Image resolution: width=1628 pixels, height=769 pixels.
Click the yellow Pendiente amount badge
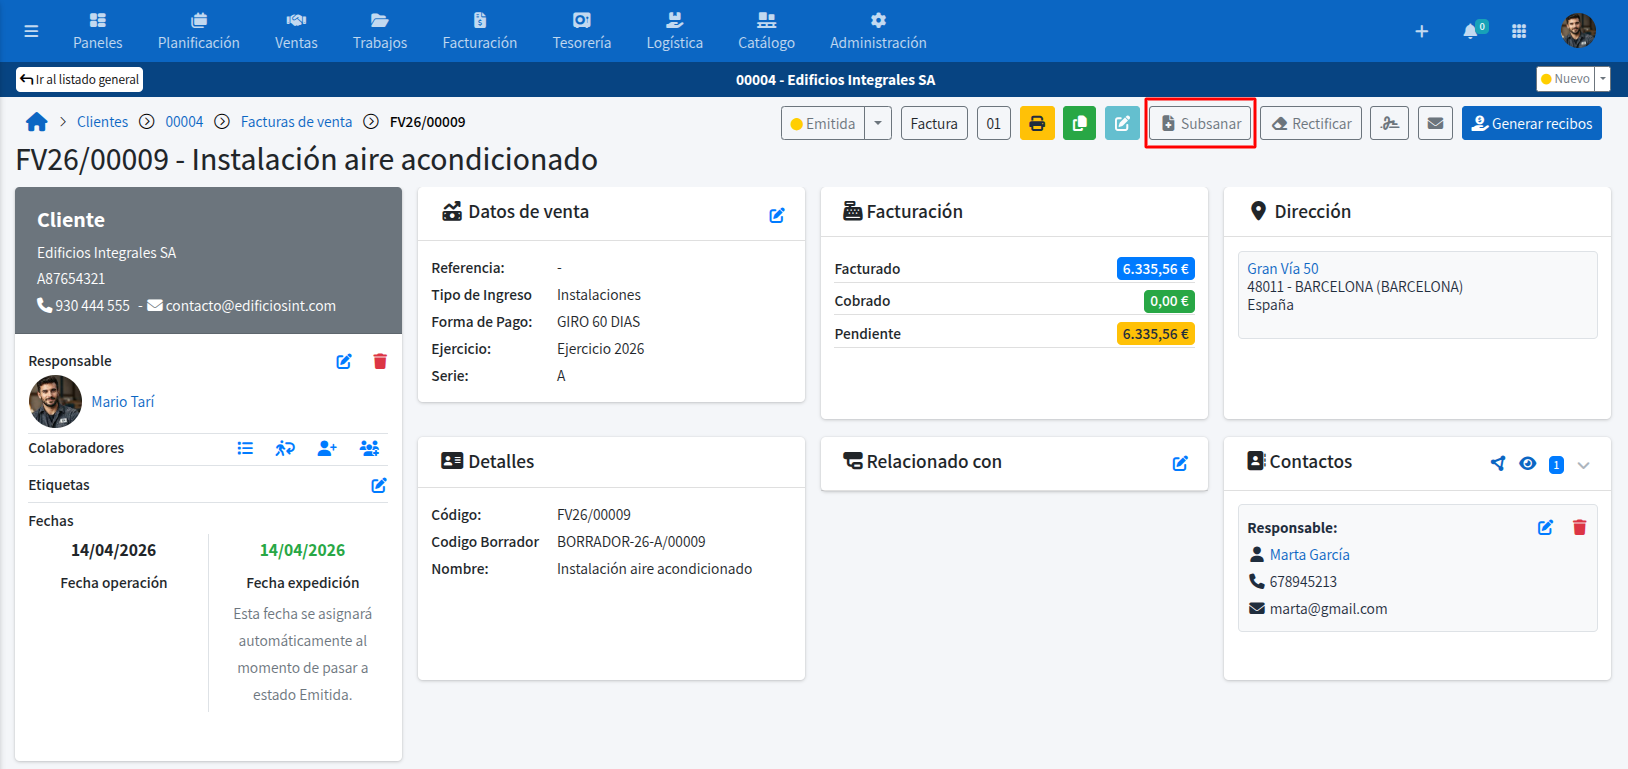[1155, 334]
